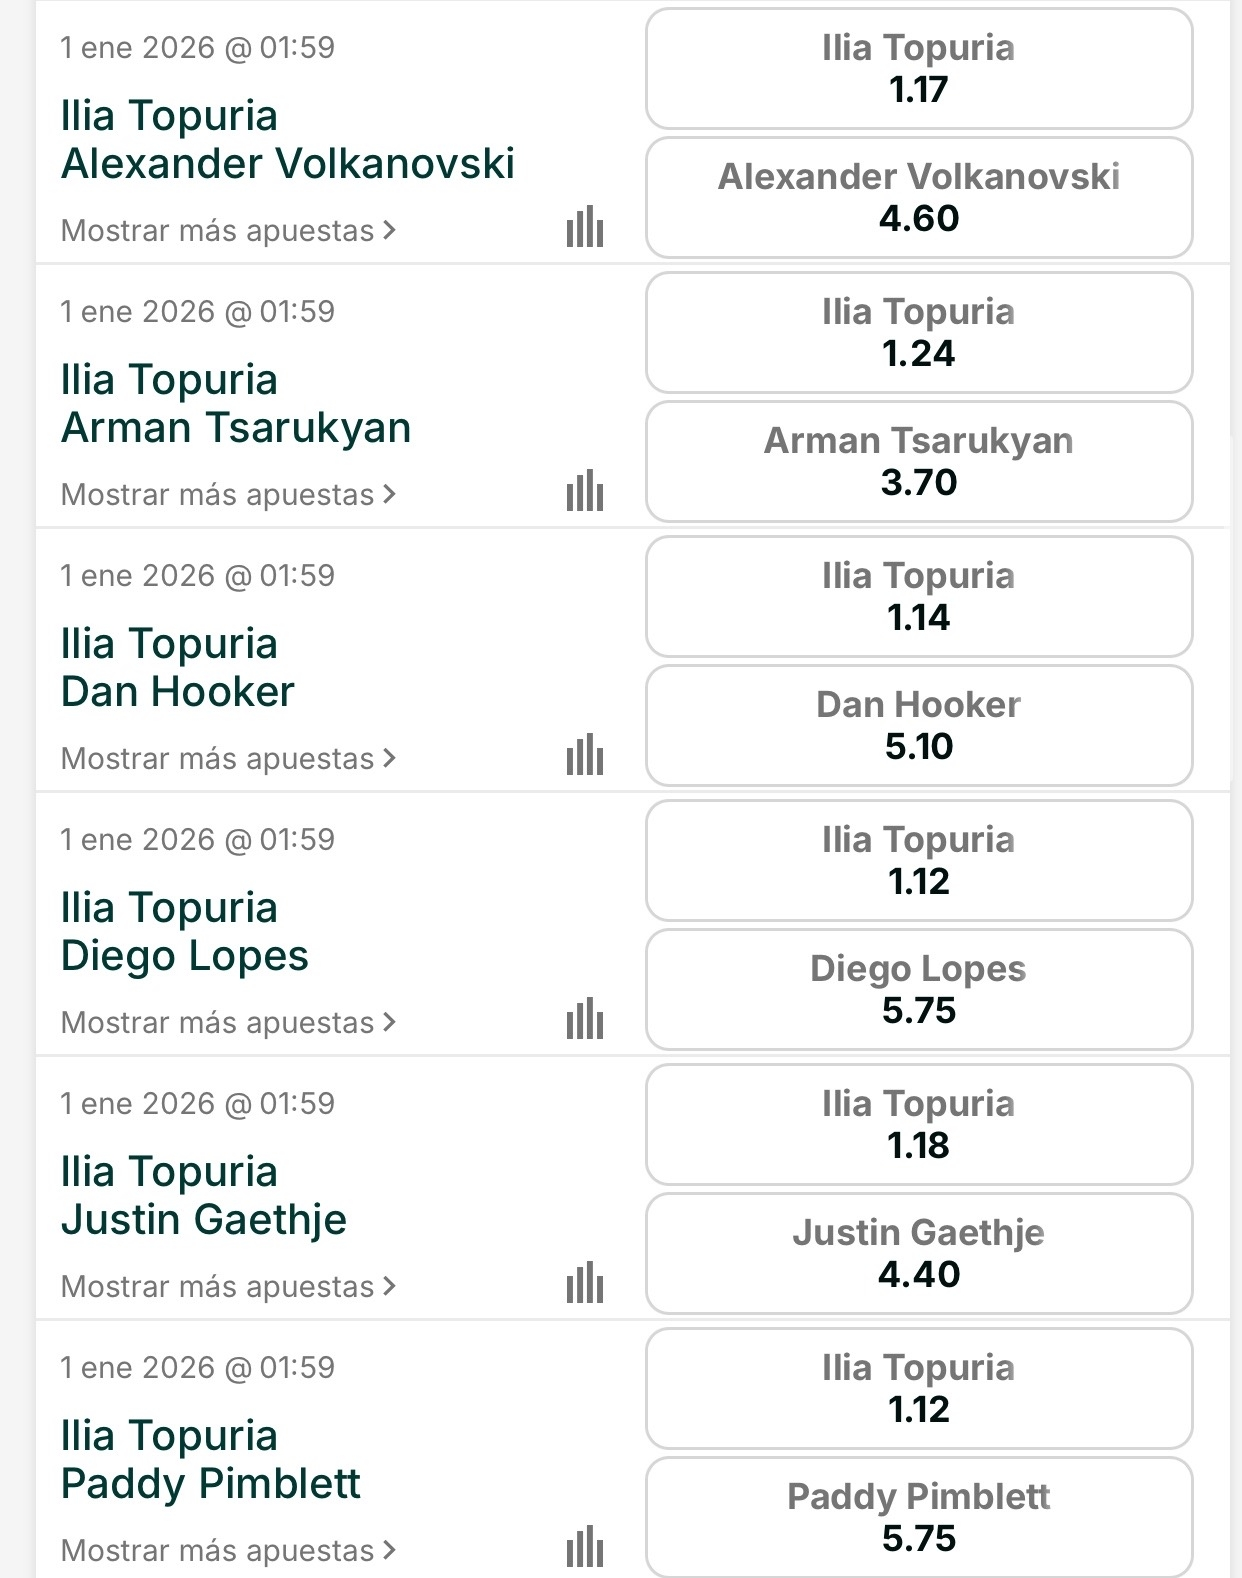Bet on Alexander Volkanovski at 4.60

click(x=919, y=198)
